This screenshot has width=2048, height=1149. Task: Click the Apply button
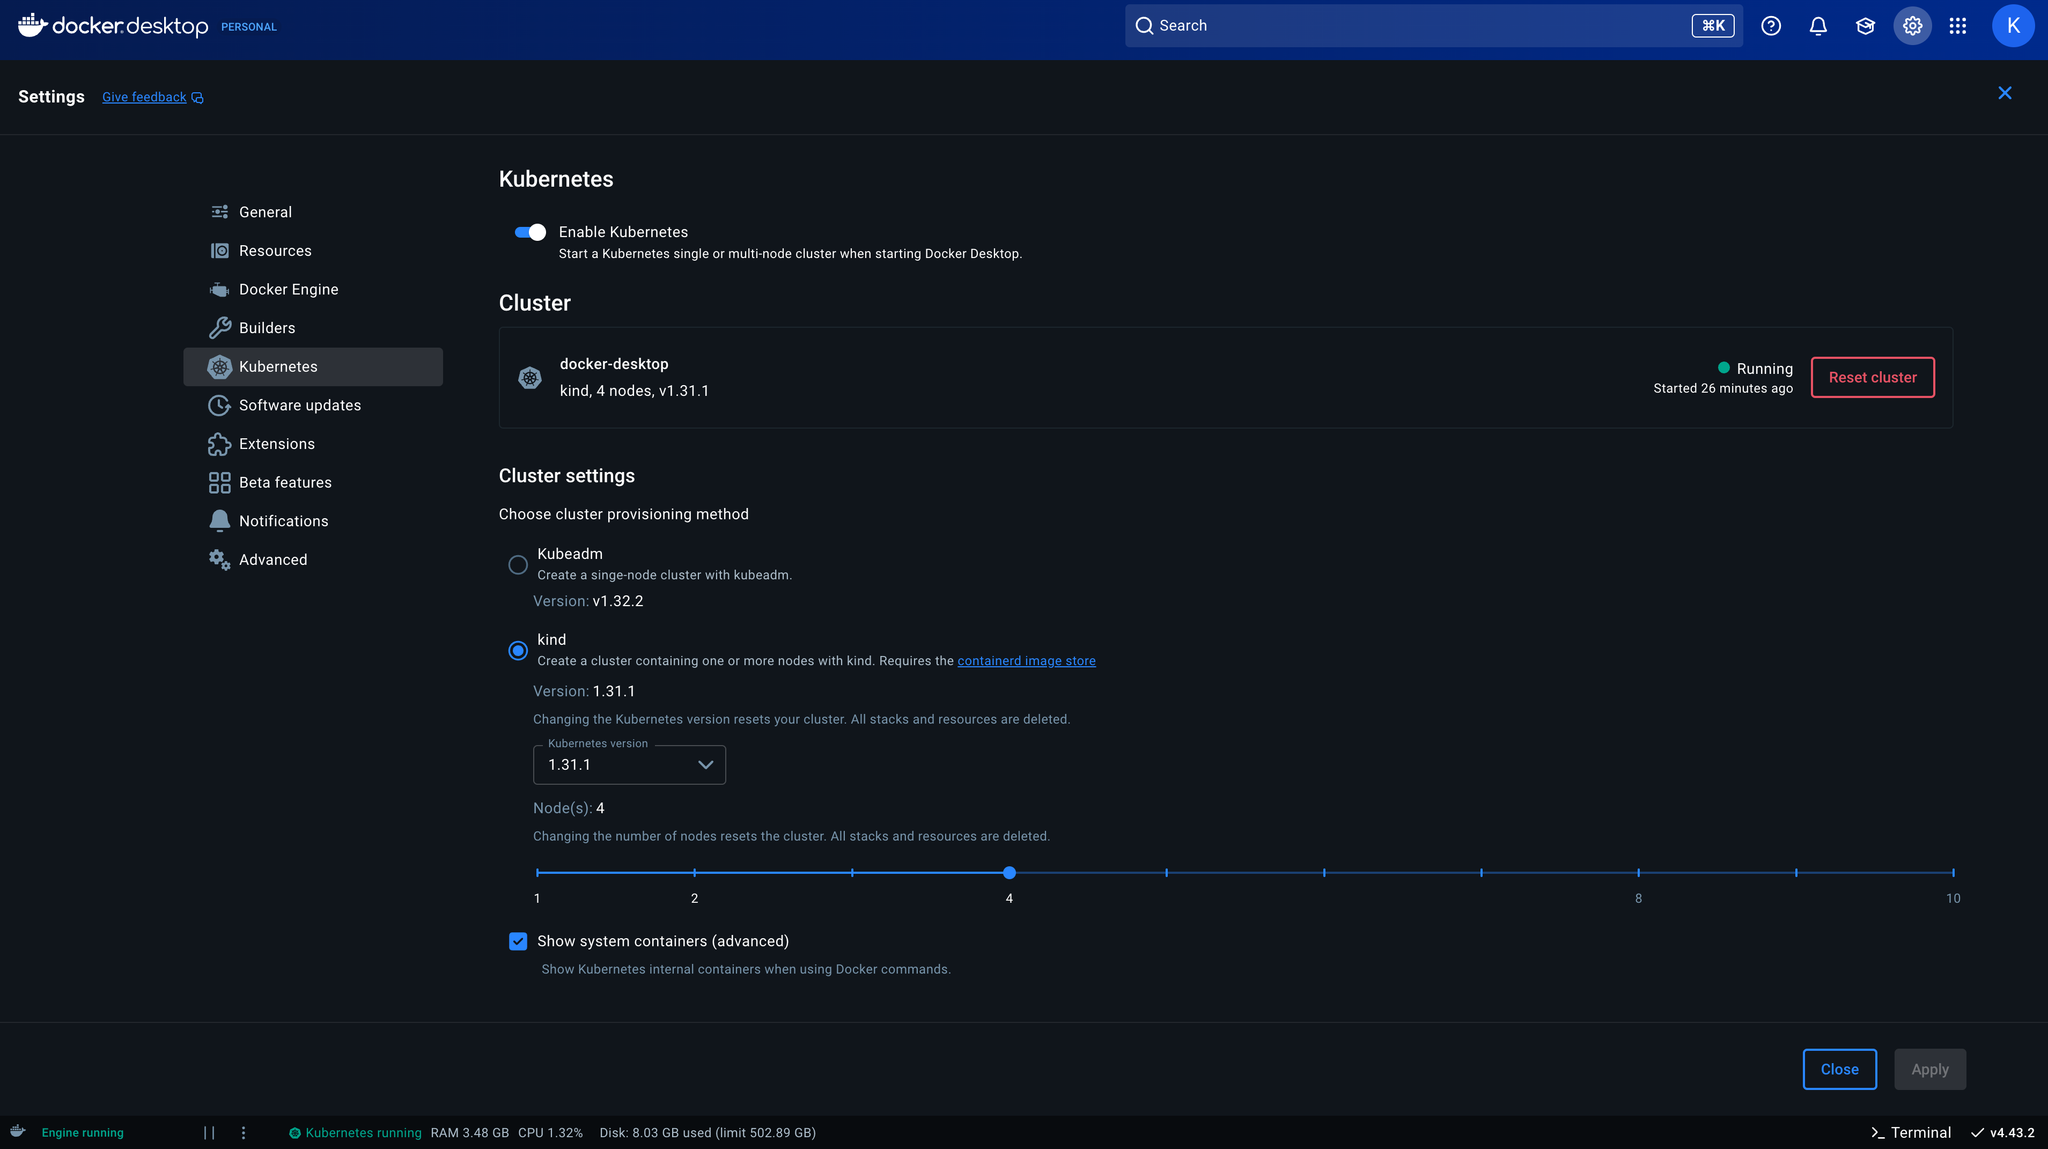tap(1929, 1069)
